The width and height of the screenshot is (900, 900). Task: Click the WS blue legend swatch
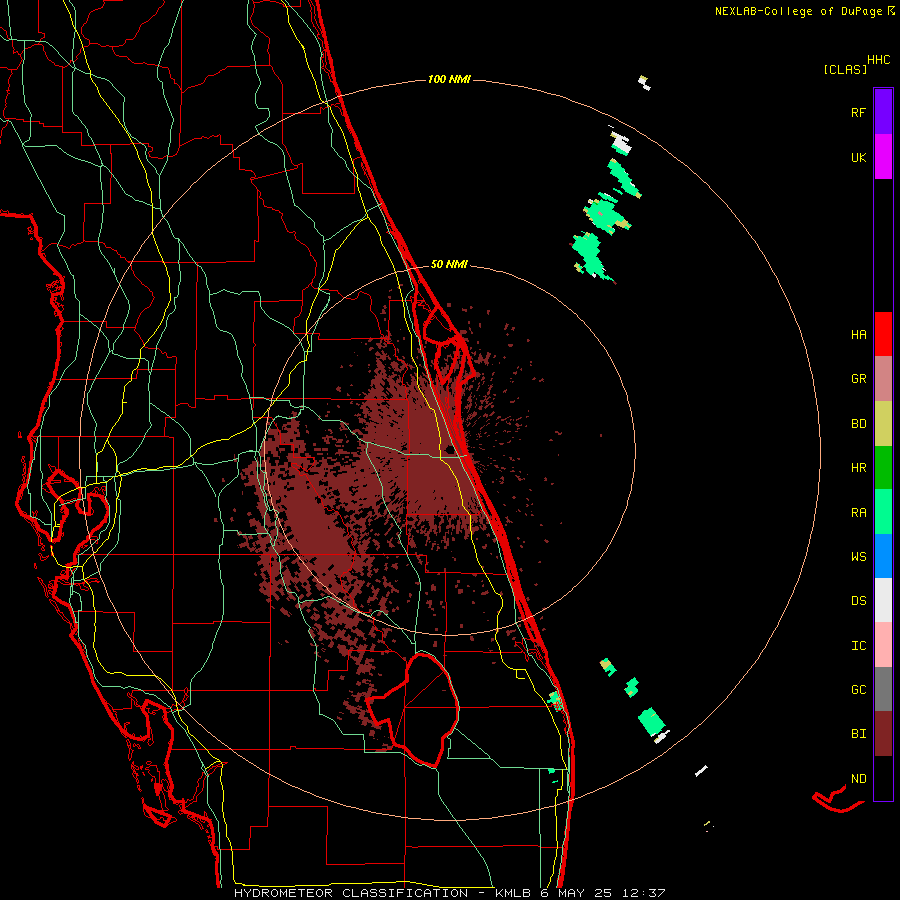click(x=883, y=556)
